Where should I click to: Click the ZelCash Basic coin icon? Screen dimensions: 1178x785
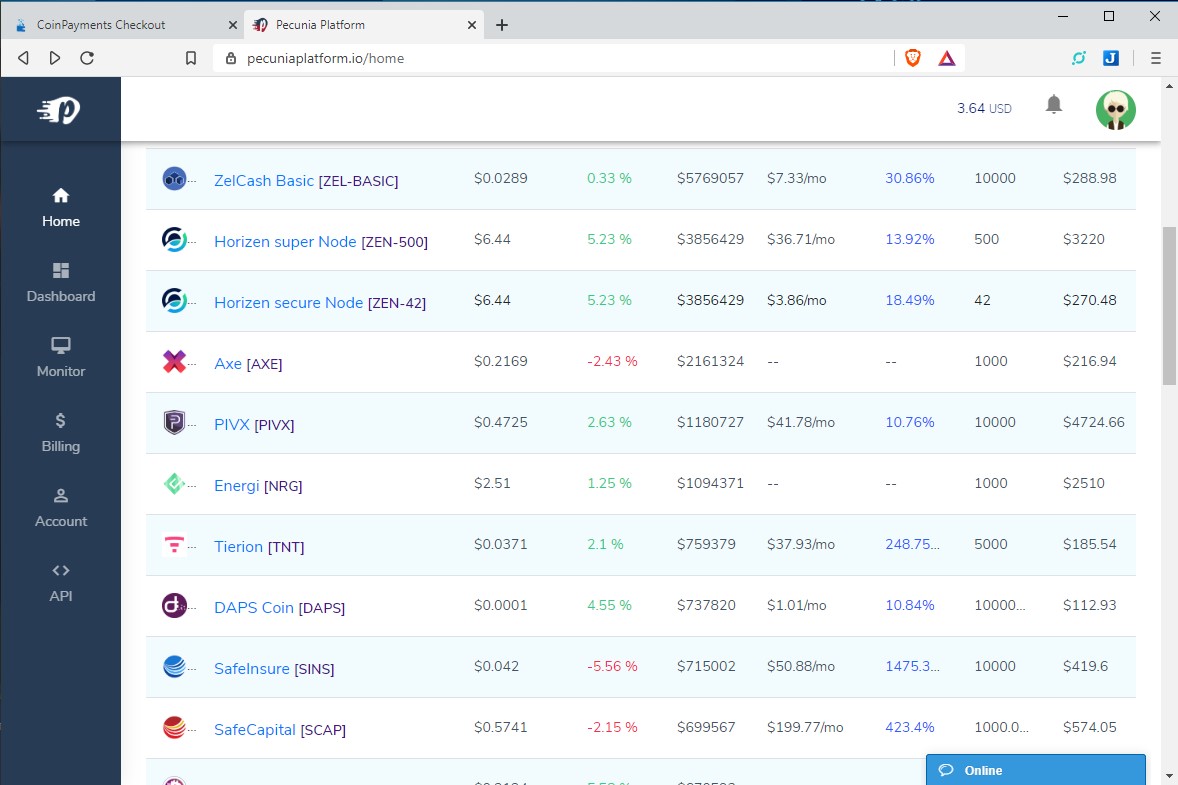tap(174, 179)
